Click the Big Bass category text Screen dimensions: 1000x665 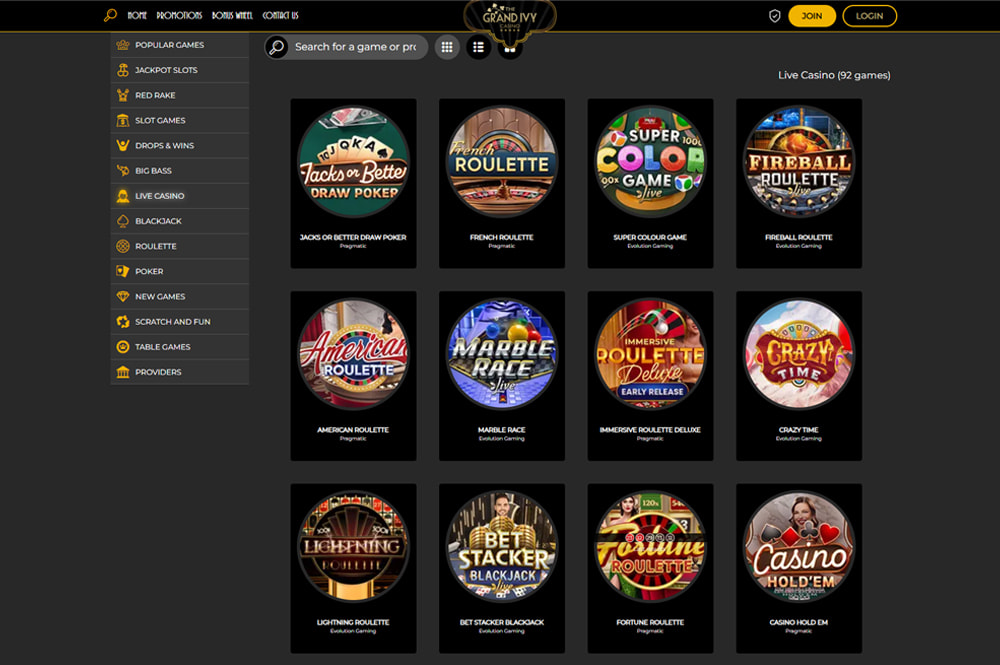pyautogui.click(x=153, y=171)
